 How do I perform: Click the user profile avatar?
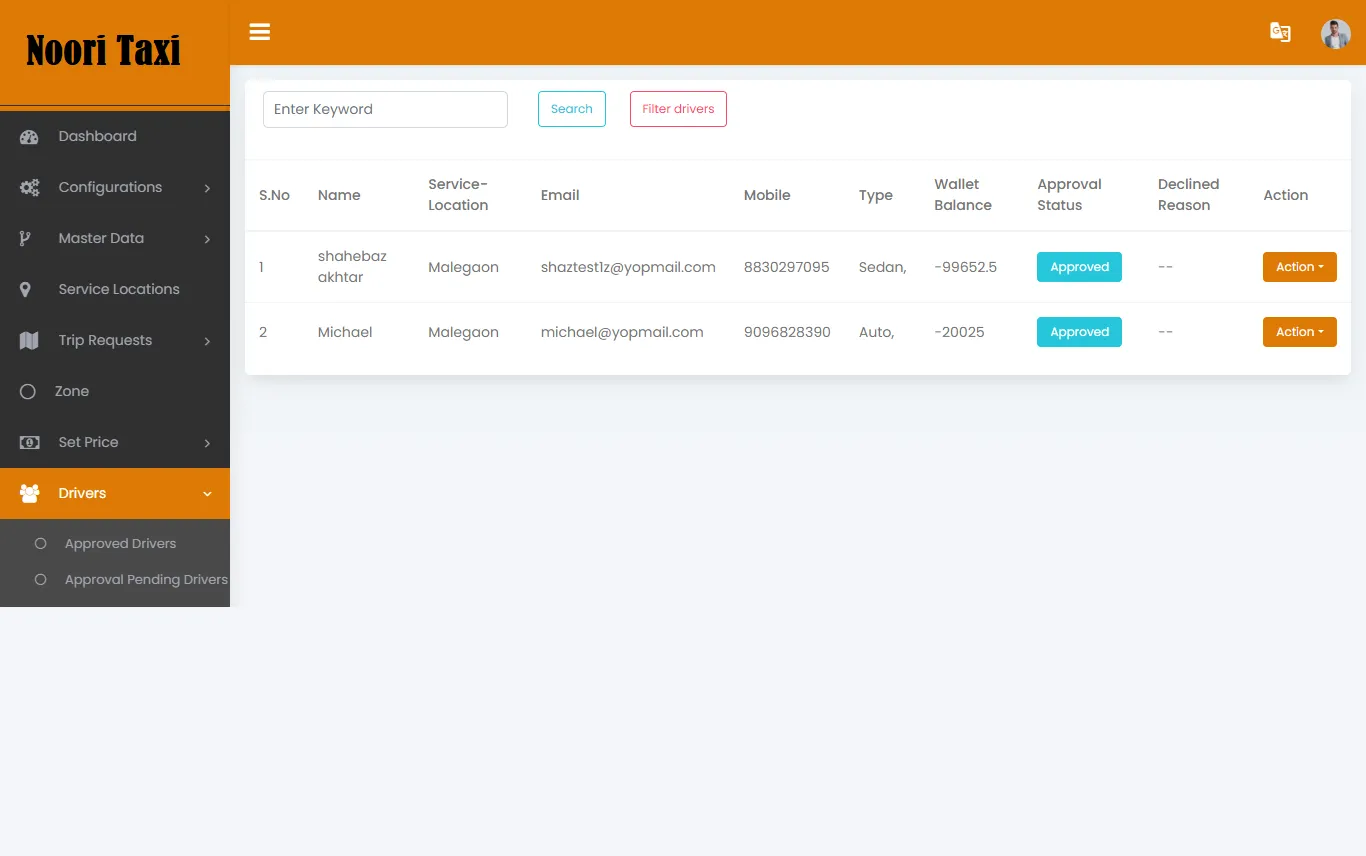click(x=1336, y=33)
